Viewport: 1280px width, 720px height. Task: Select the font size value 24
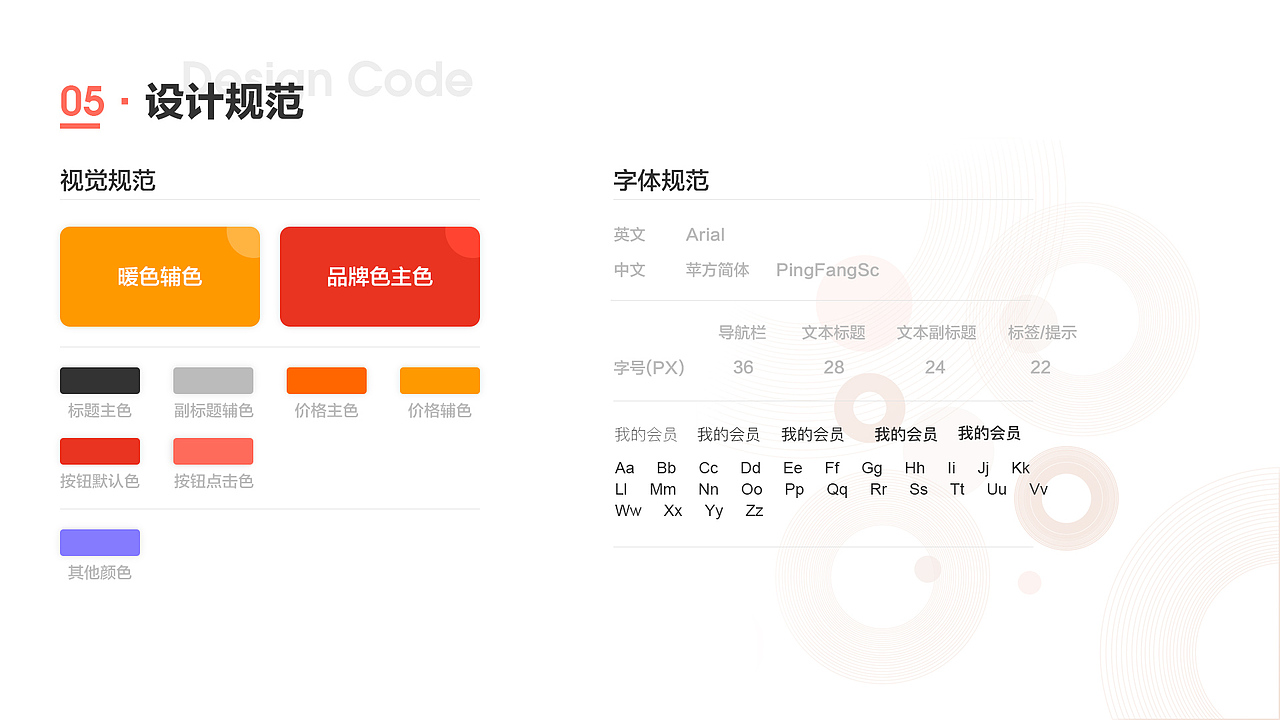(x=935, y=368)
